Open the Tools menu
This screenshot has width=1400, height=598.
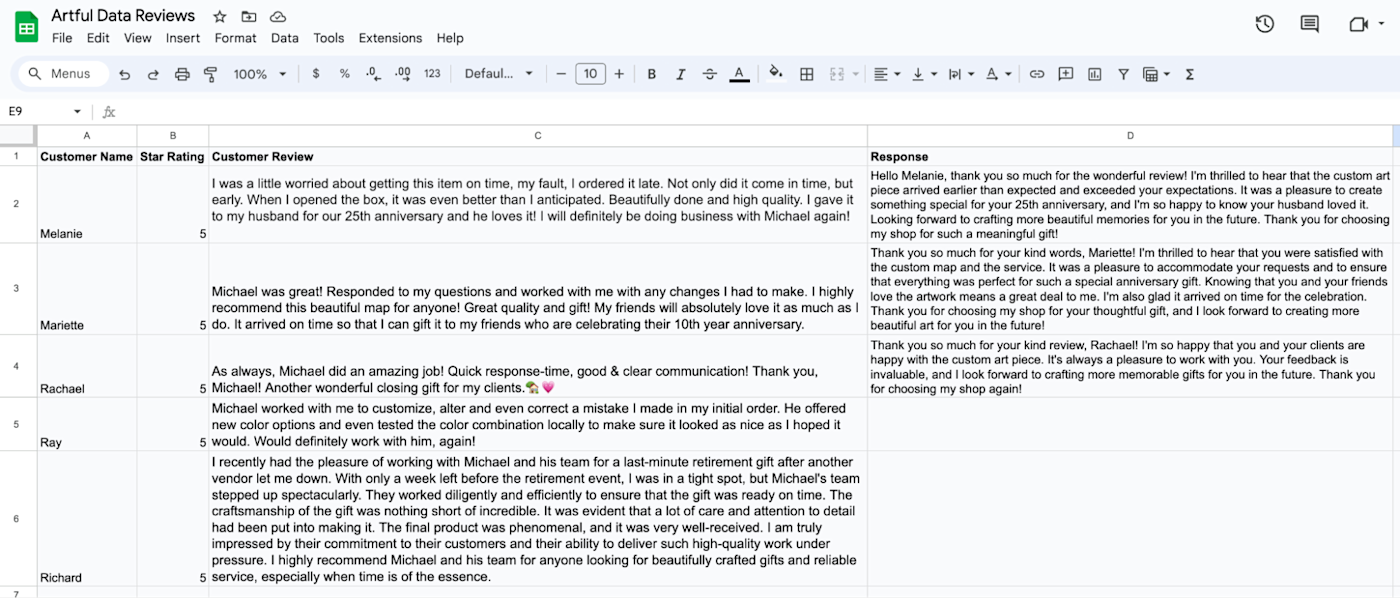point(329,38)
